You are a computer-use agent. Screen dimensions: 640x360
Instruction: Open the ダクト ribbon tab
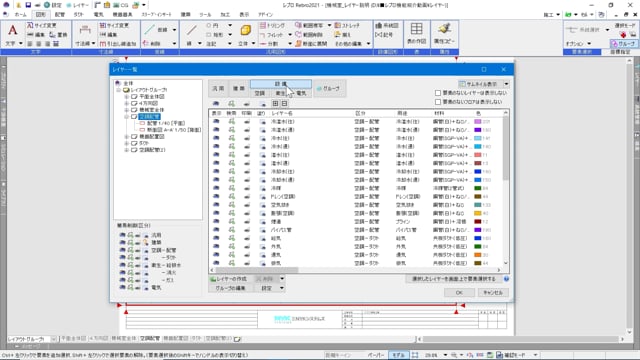(x=78, y=14)
